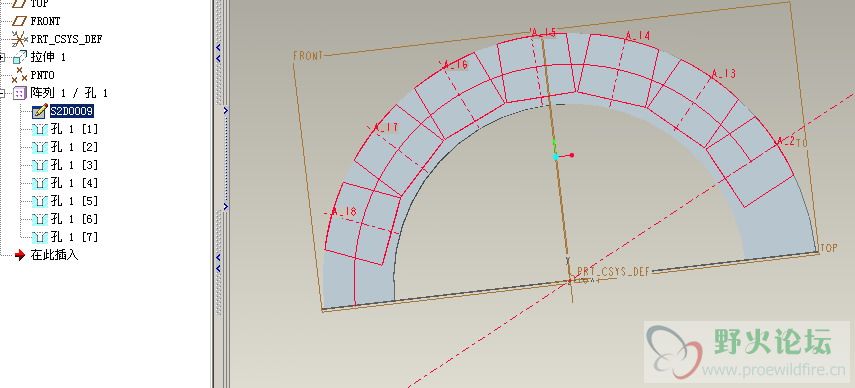
Task: Select the 拉伸 1 extrude feature icon
Action: pyautogui.click(x=20, y=57)
